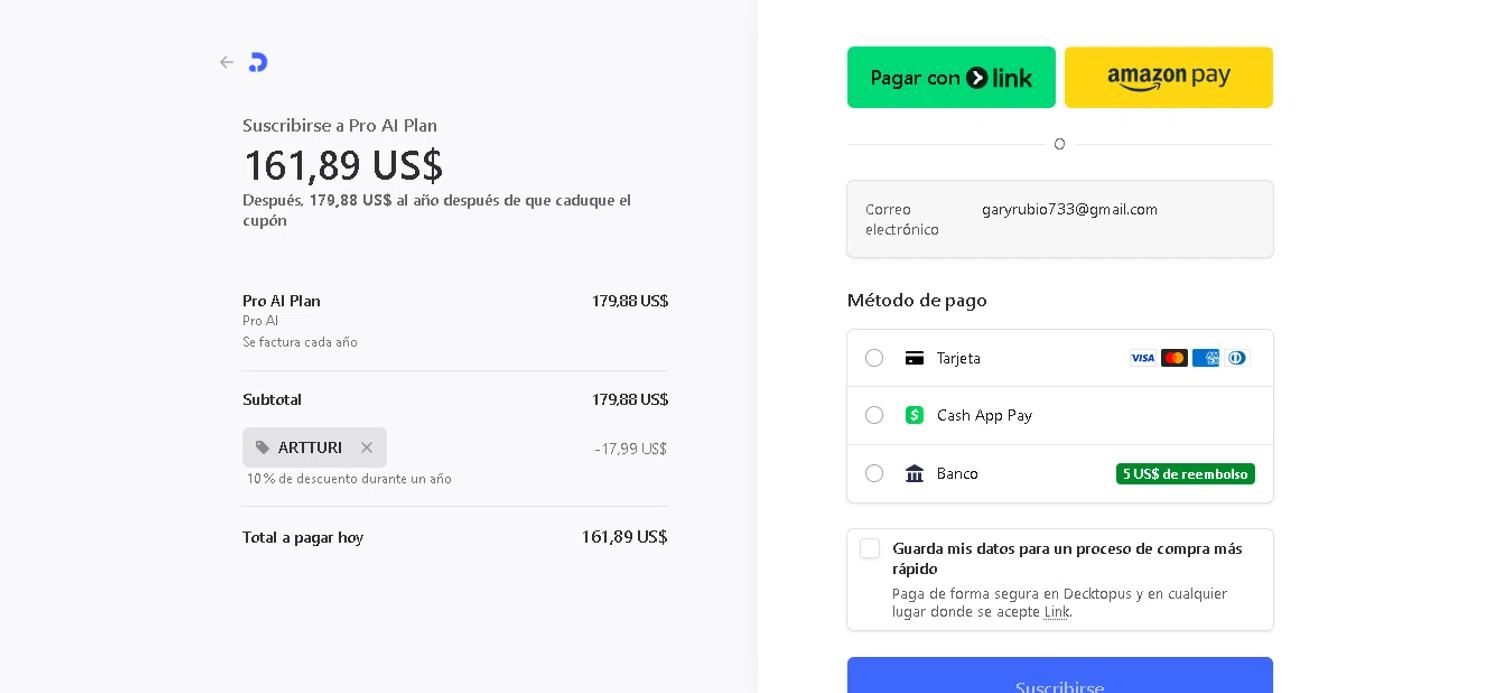
Task: Enable the Guarda mis datos checkbox
Action: [870, 549]
